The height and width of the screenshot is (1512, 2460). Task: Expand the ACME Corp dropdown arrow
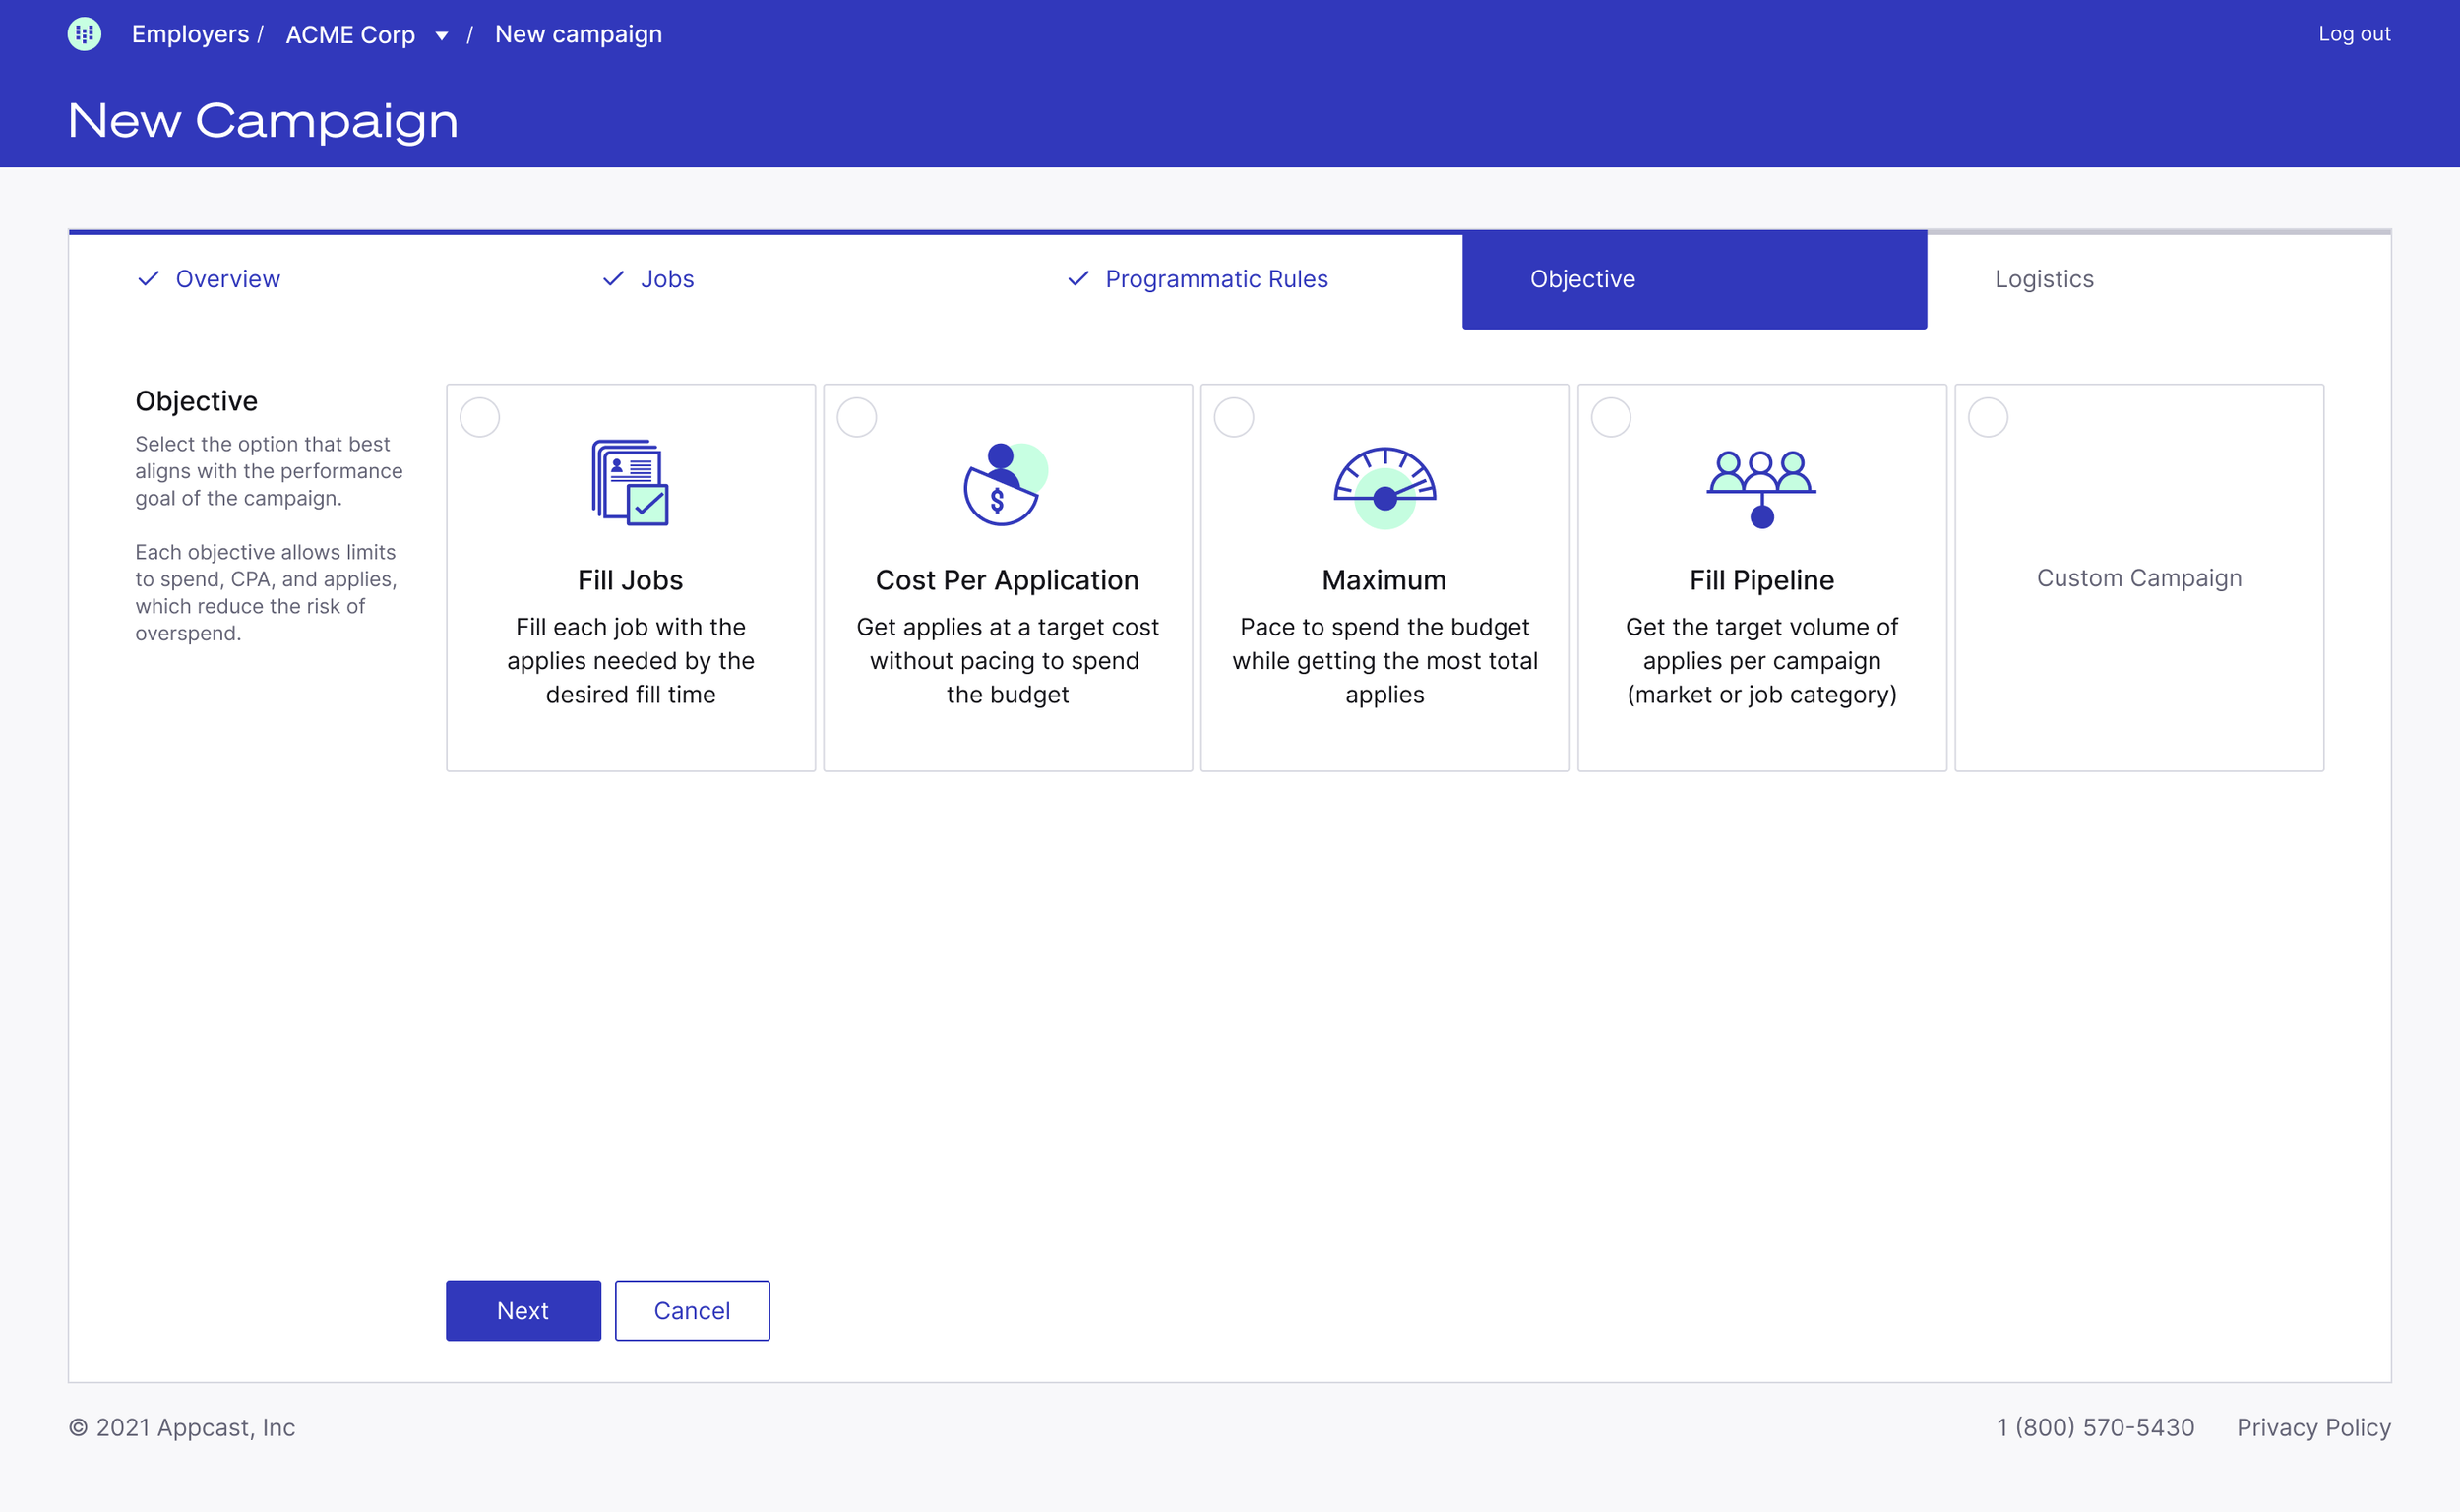coord(441,36)
